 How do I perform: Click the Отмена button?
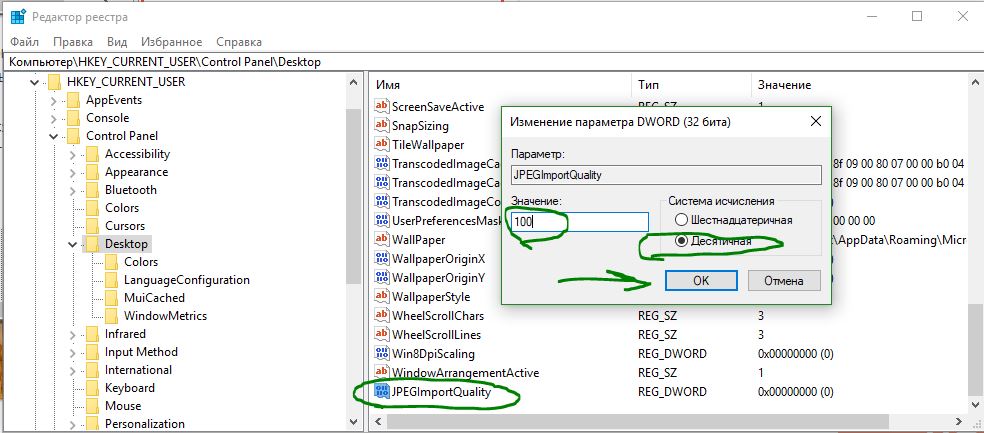(784, 281)
